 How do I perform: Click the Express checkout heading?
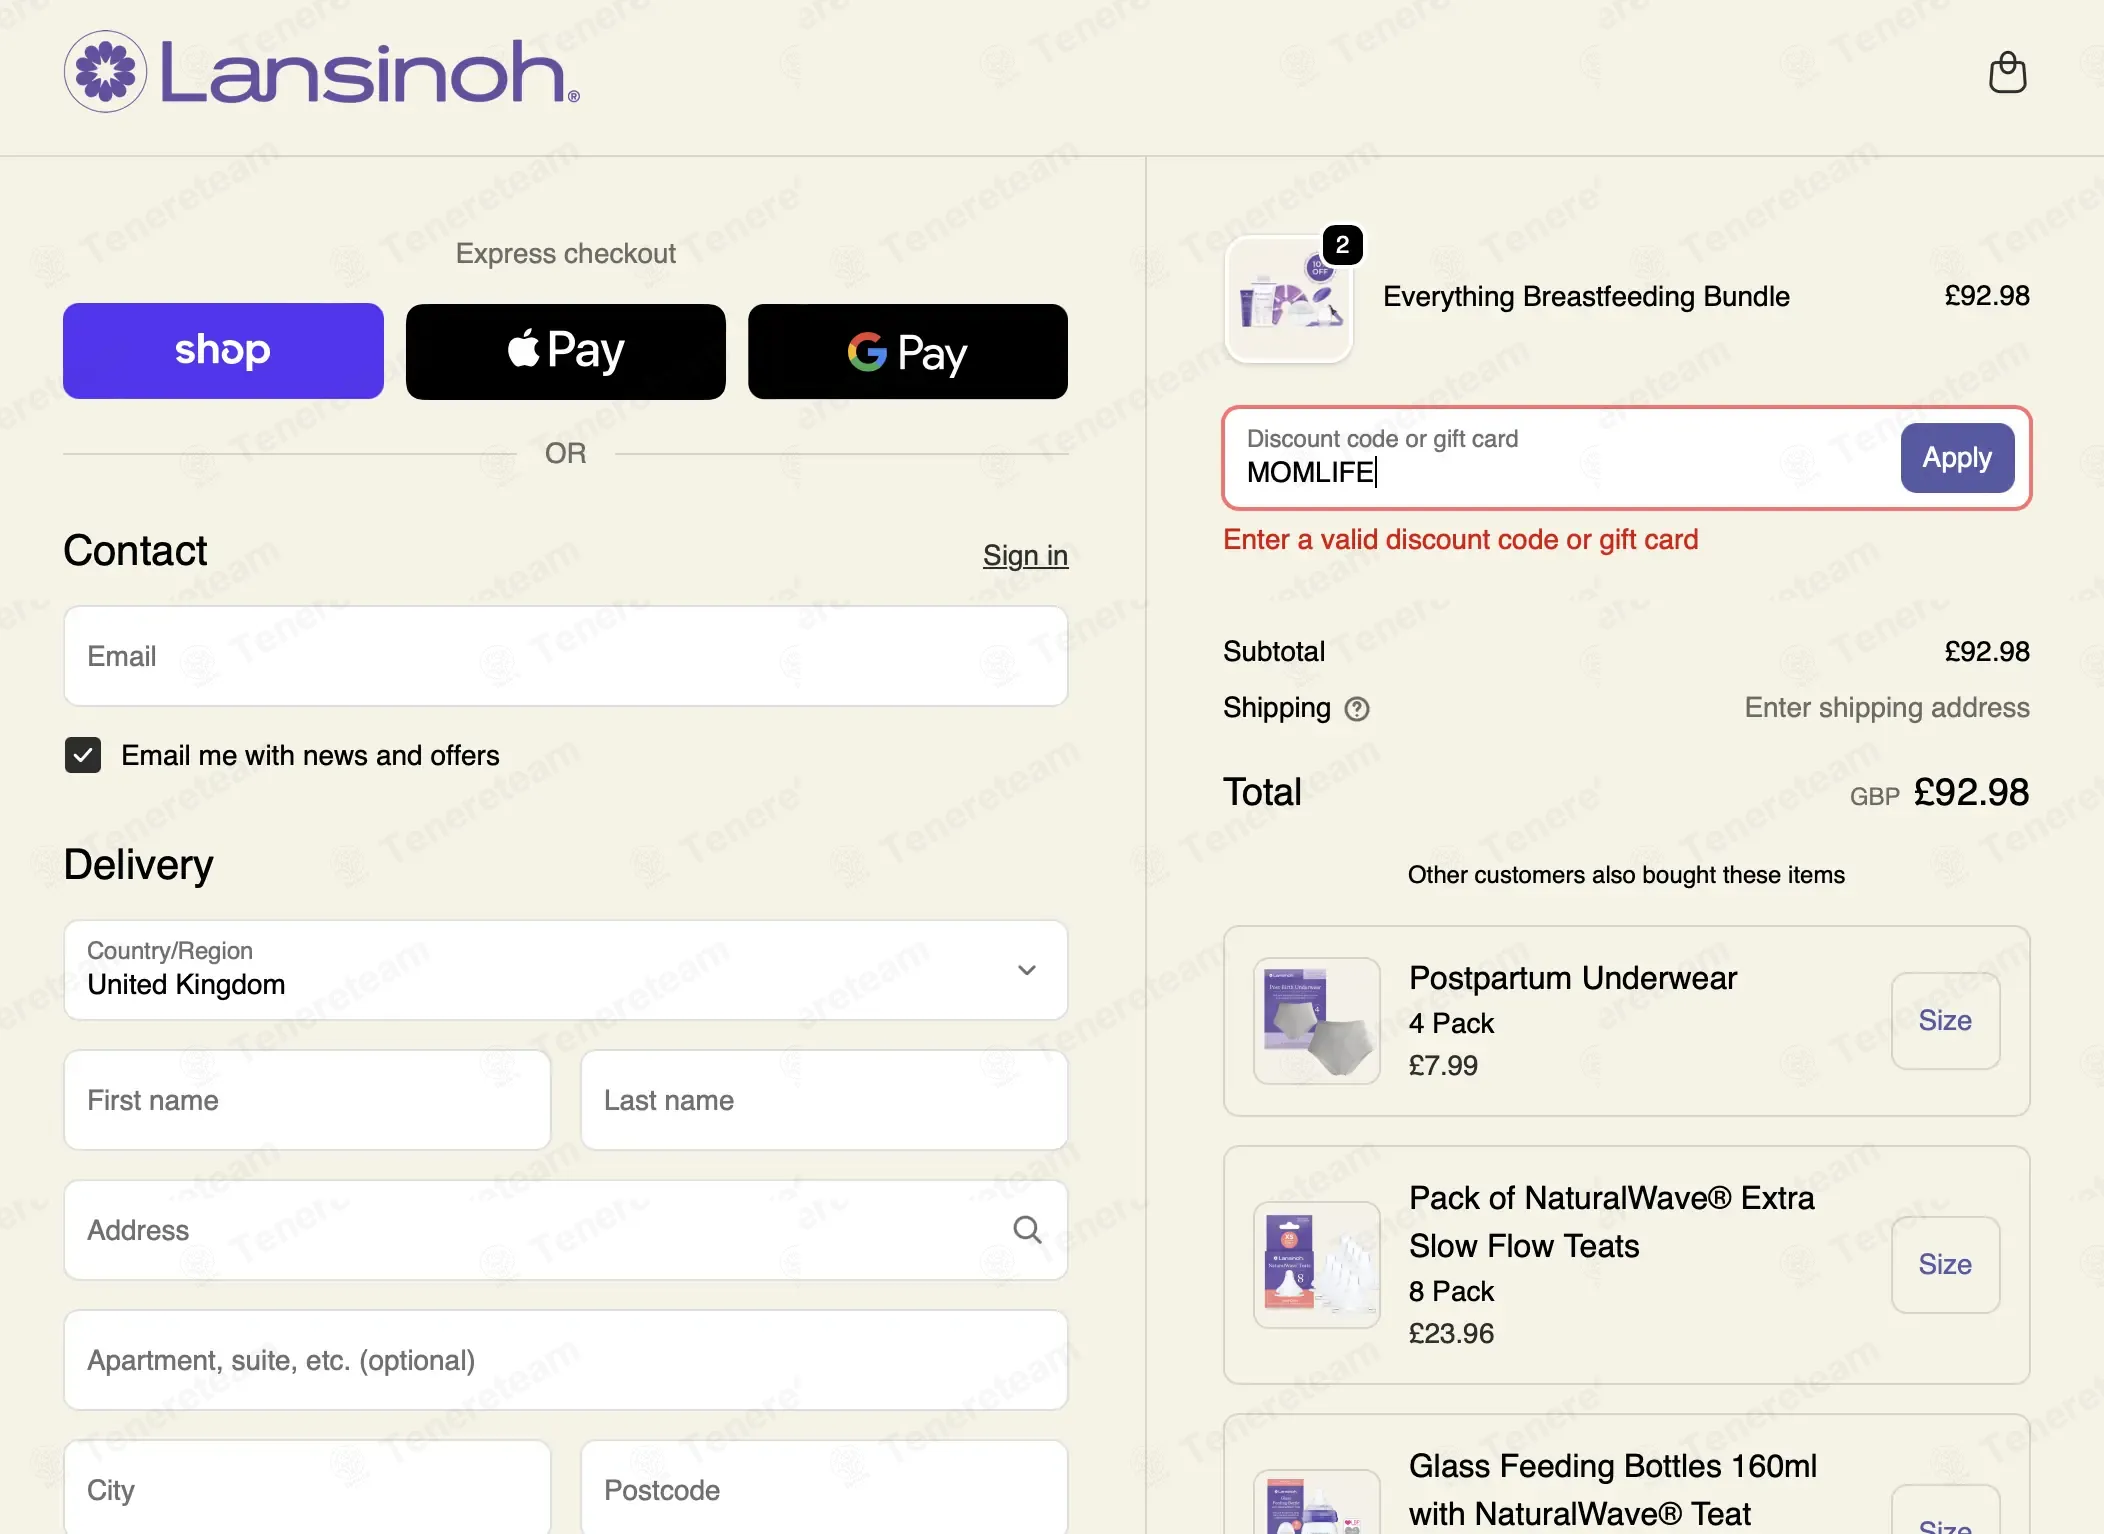tap(566, 254)
